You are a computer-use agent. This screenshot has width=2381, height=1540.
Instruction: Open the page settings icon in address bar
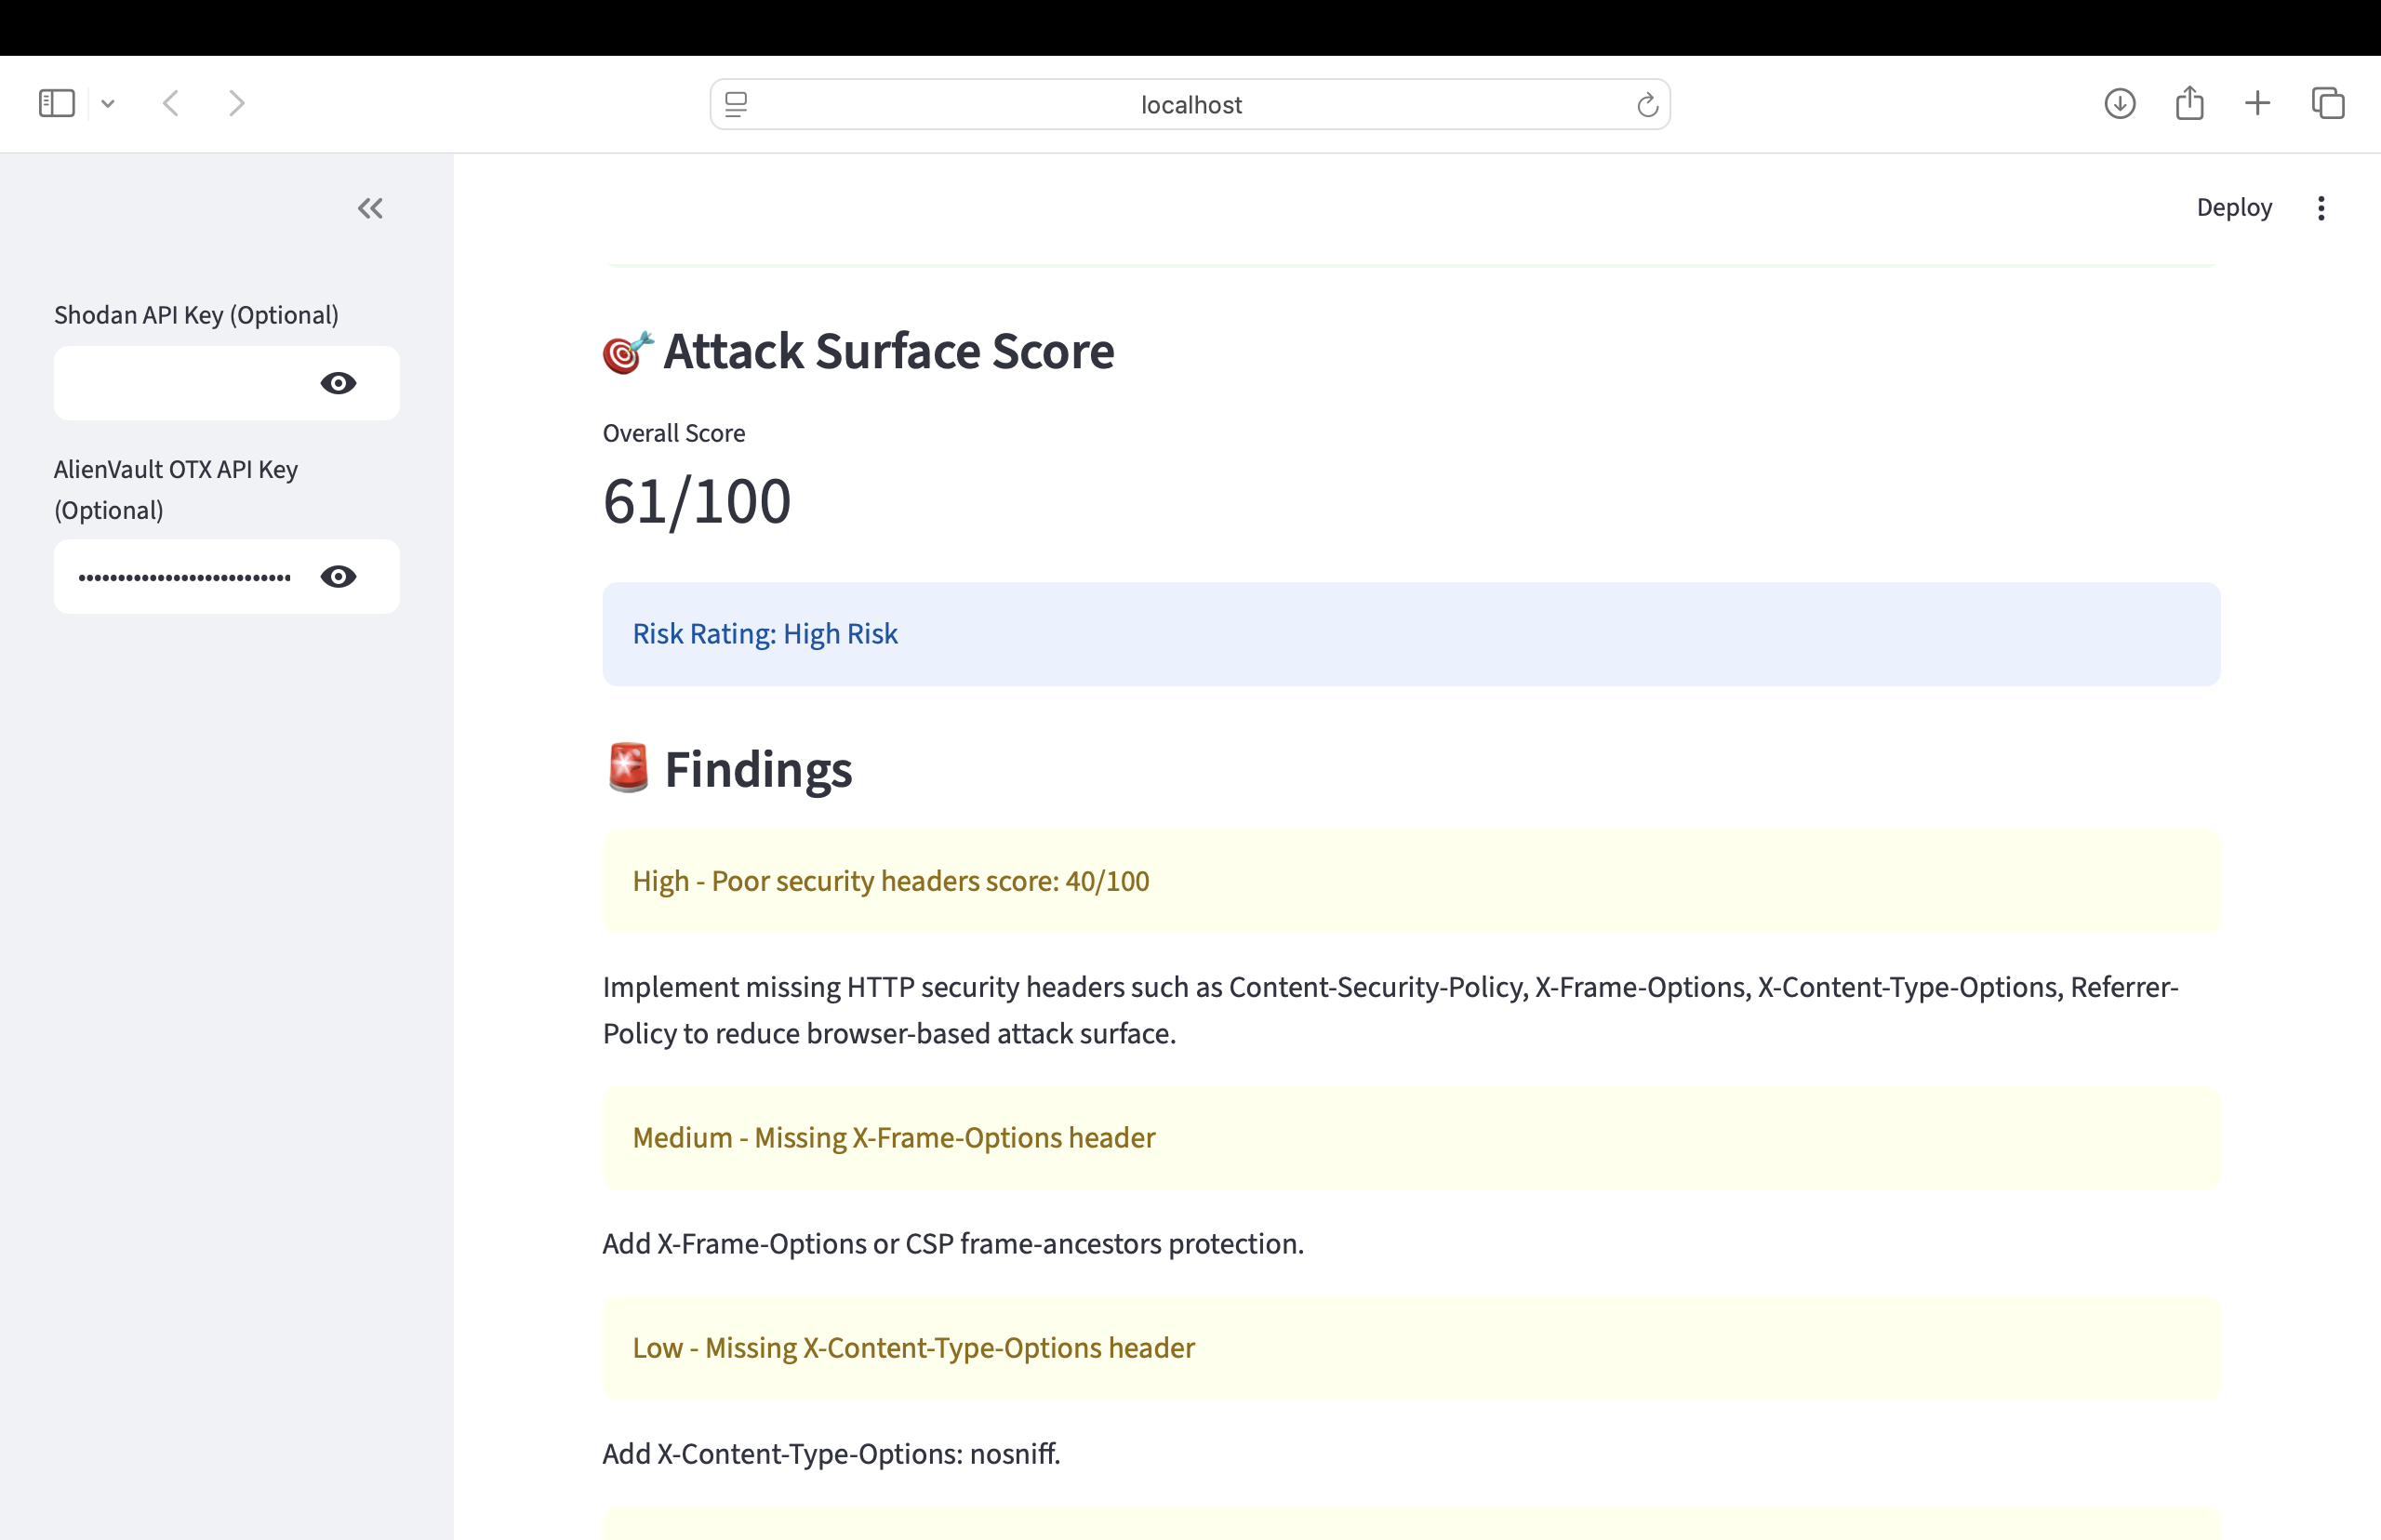[x=736, y=104]
